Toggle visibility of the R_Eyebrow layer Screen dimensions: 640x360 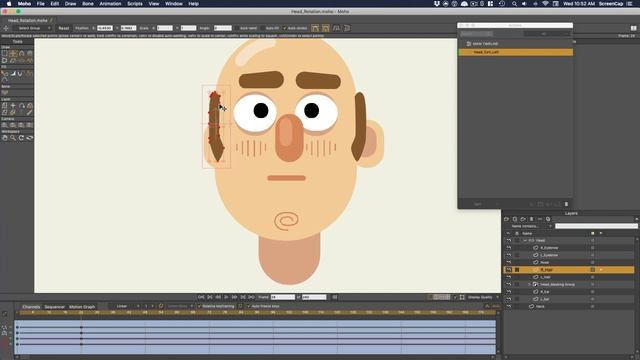click(x=509, y=248)
